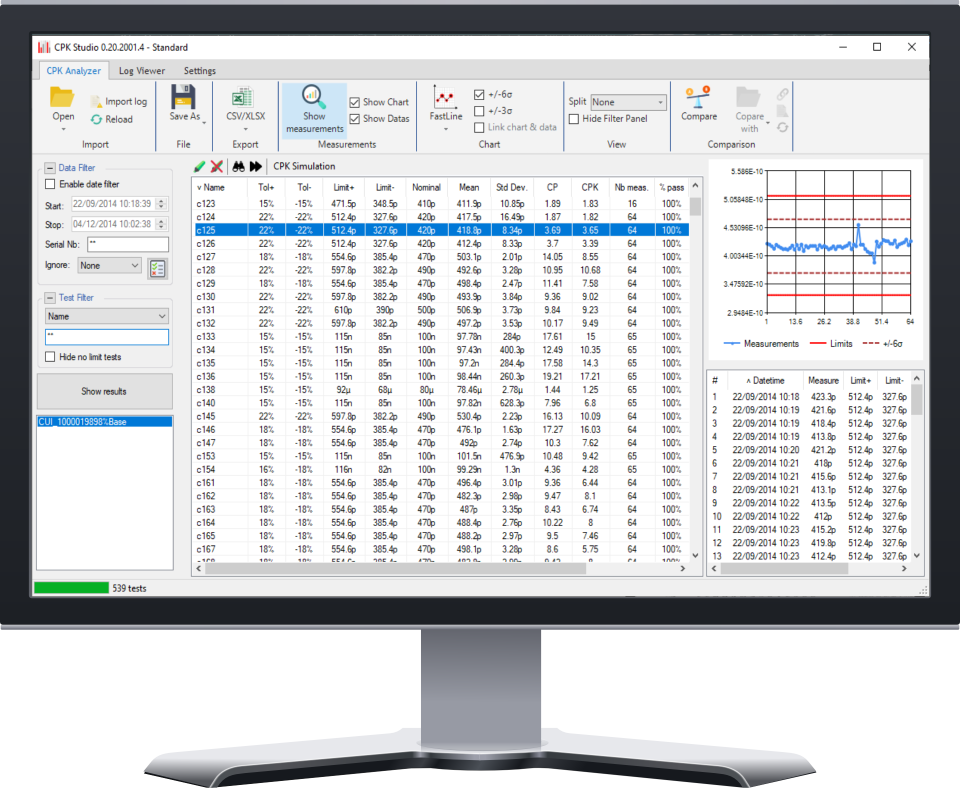Image resolution: width=960 pixels, height=789 pixels.
Task: Collapse the Test Filter section
Action: click(x=50, y=297)
